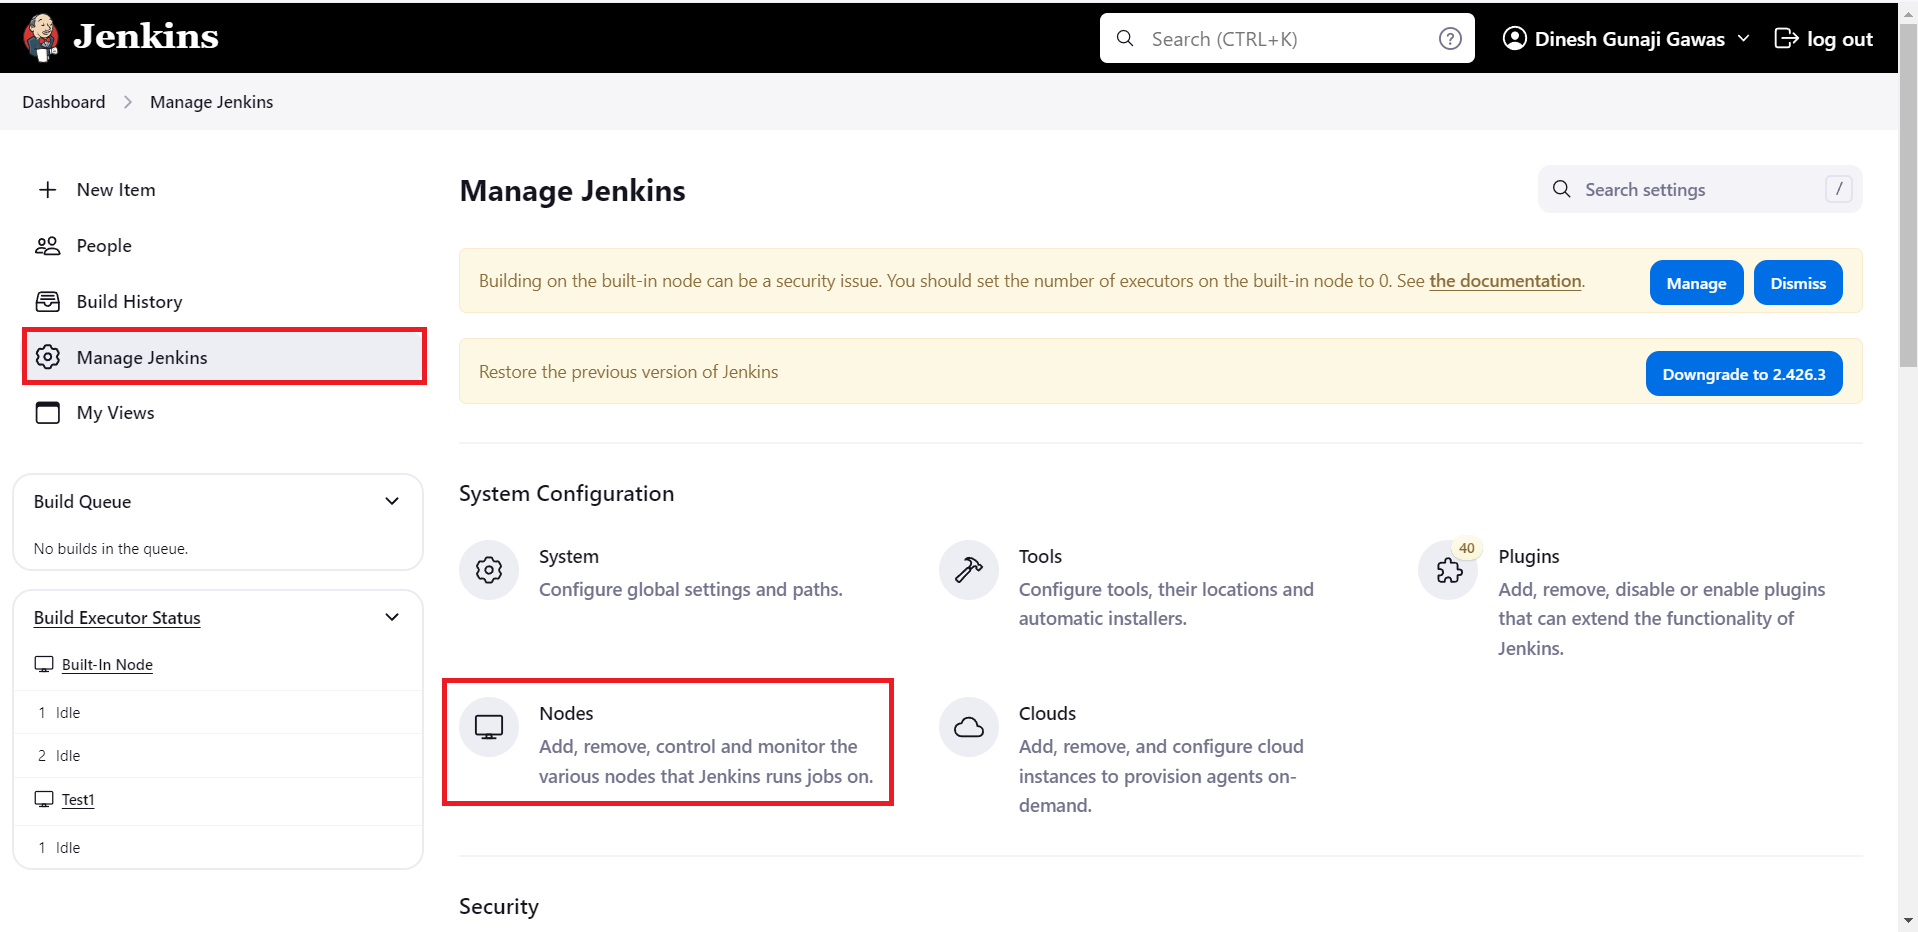Focus the Search settings field
The width and height of the screenshot is (1918, 932).
pos(1700,189)
